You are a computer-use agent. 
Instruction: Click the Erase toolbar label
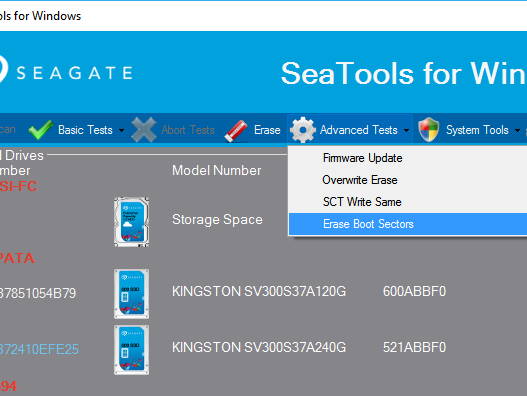coord(267,130)
